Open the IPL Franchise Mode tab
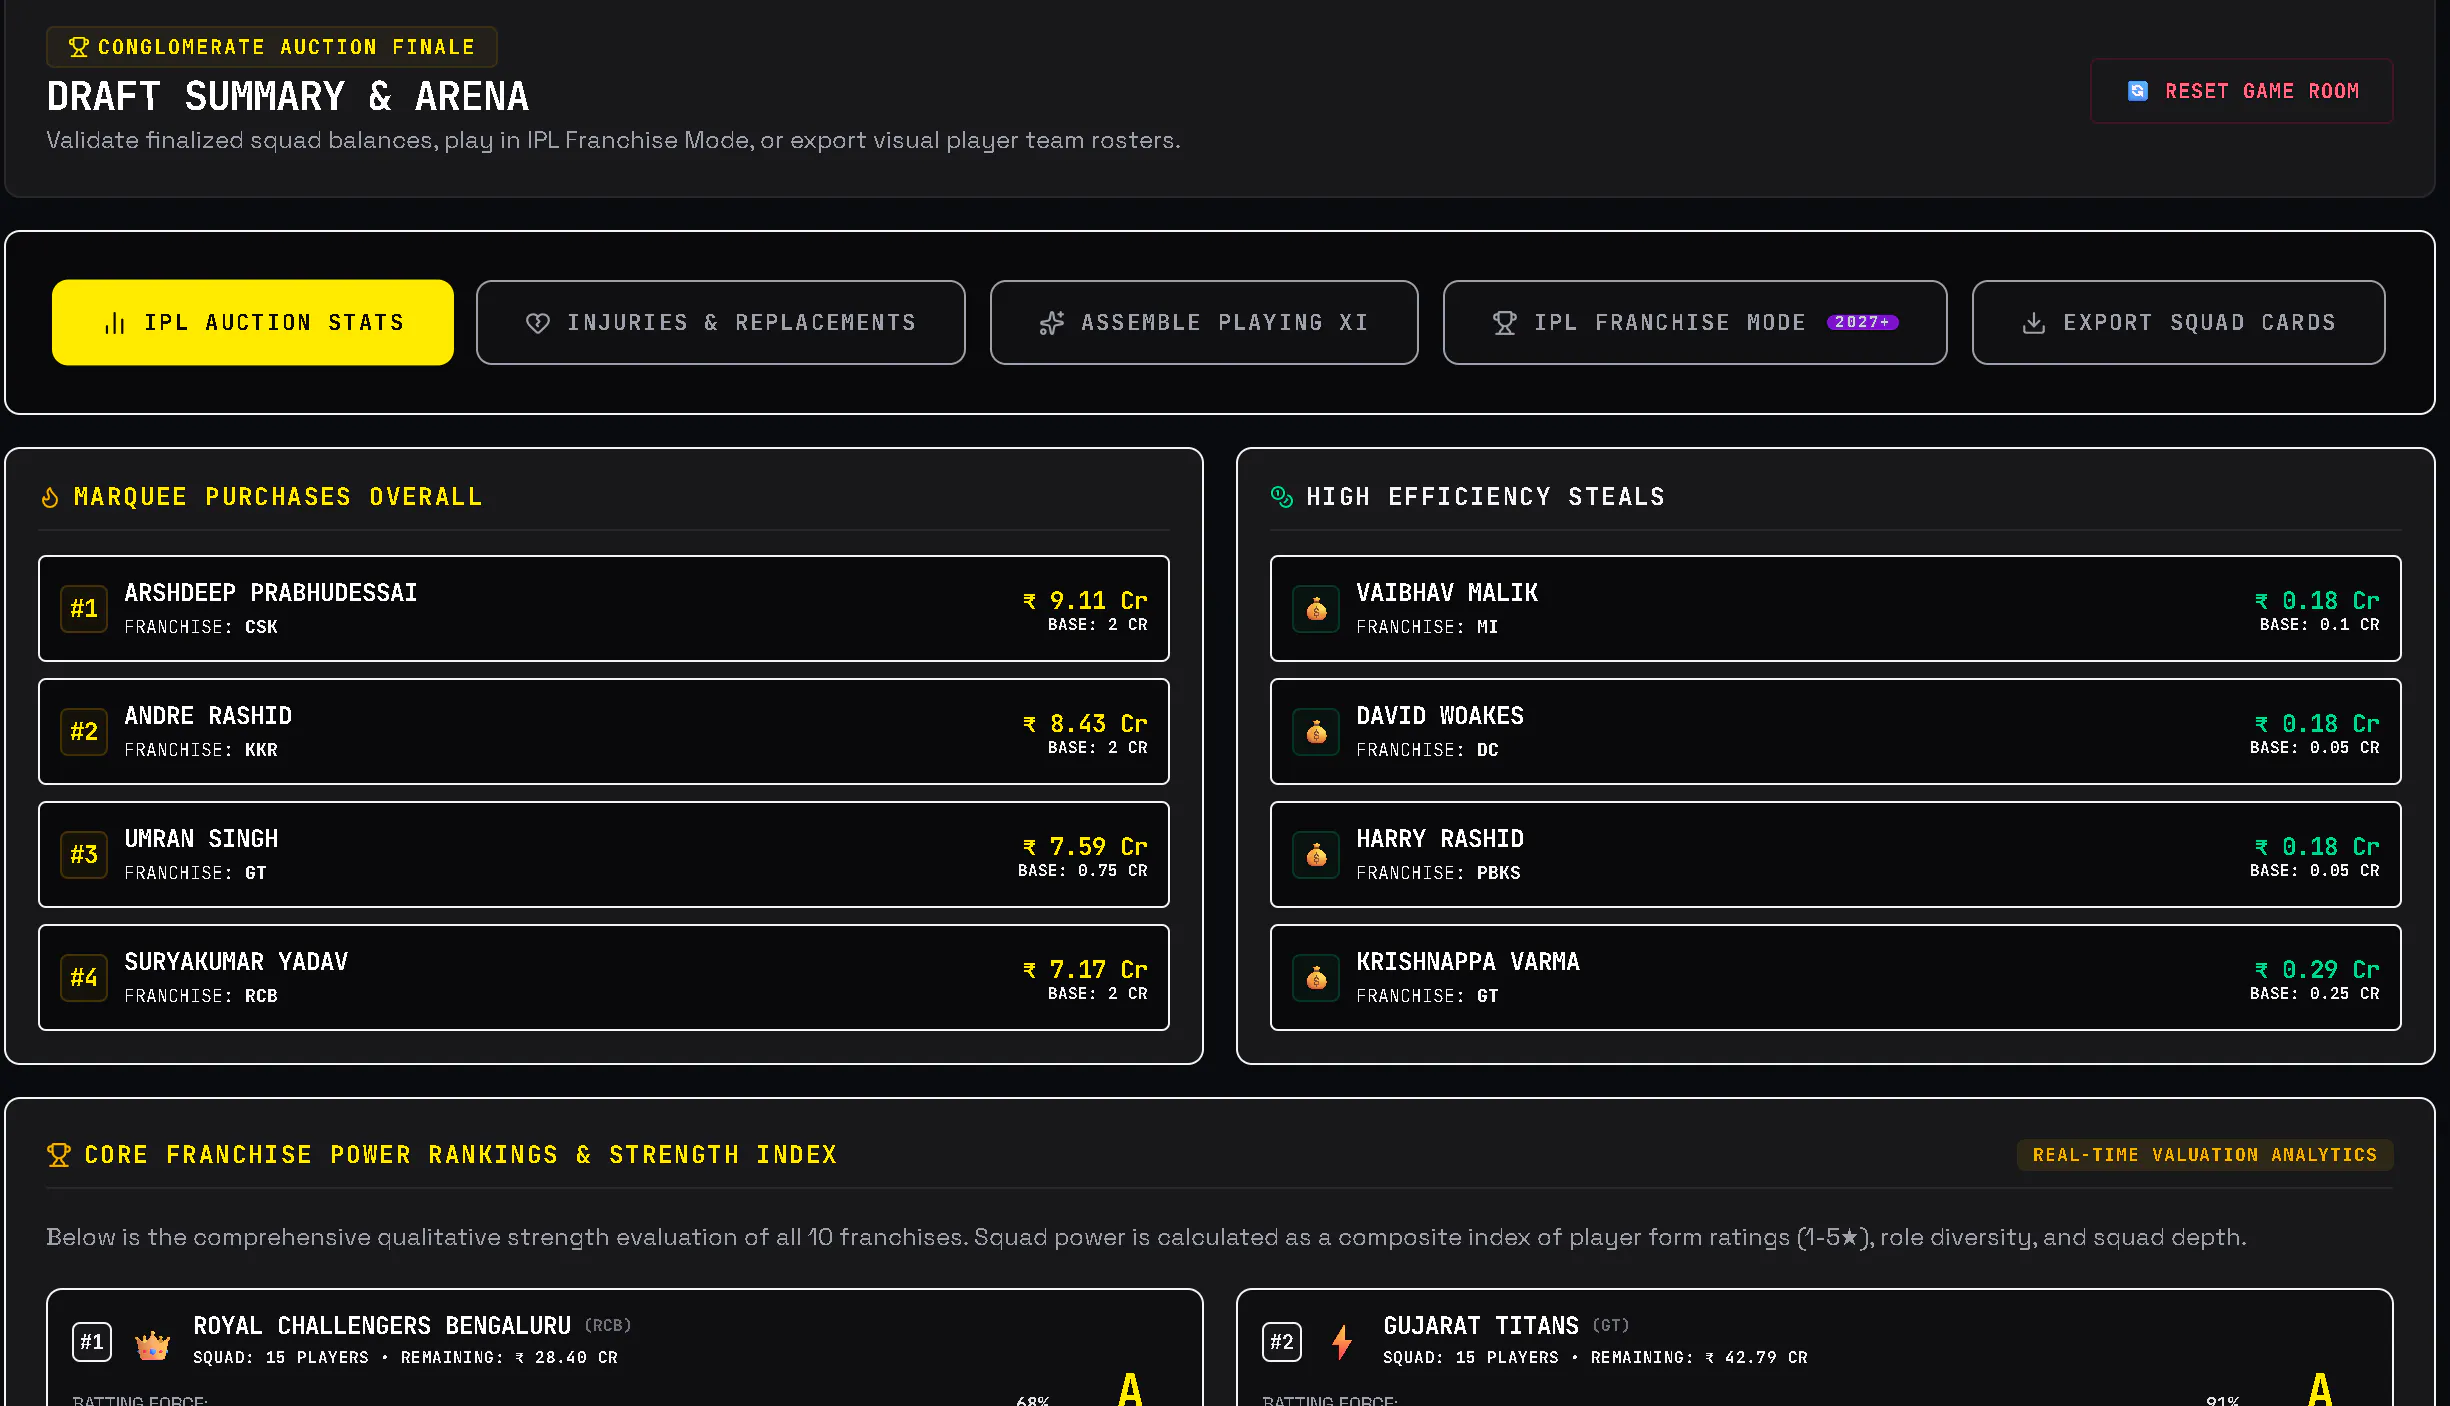The image size is (2450, 1406). [x=1695, y=322]
